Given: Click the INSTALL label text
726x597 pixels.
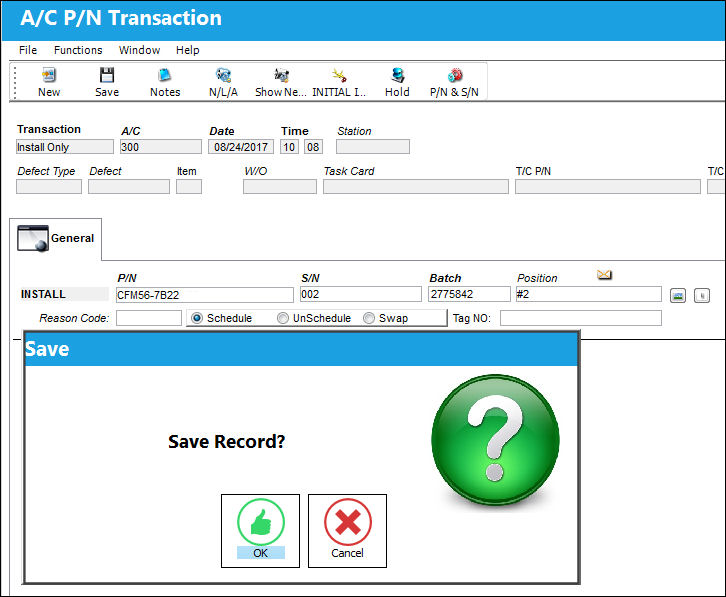Looking at the screenshot, I should (x=43, y=294).
